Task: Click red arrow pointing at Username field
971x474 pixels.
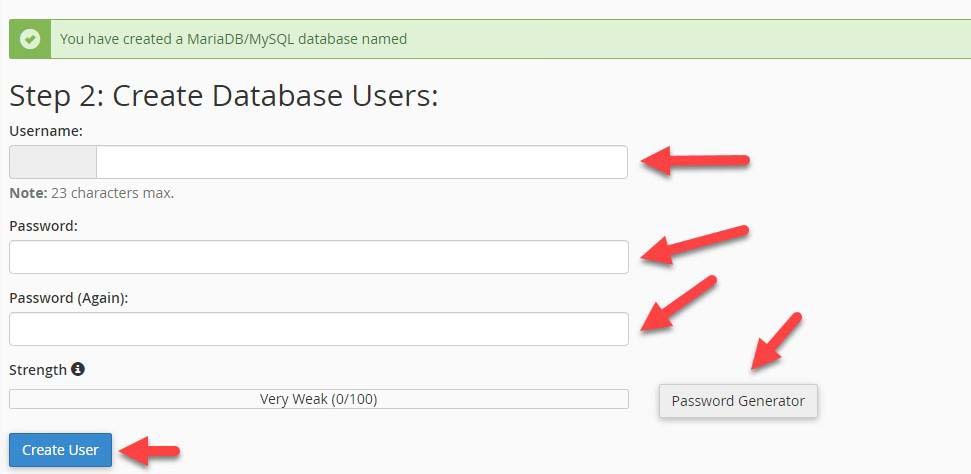Action: coord(695,161)
